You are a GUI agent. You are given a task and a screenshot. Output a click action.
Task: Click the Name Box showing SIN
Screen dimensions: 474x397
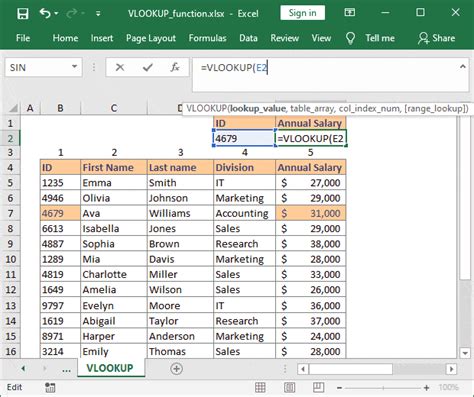(x=38, y=67)
